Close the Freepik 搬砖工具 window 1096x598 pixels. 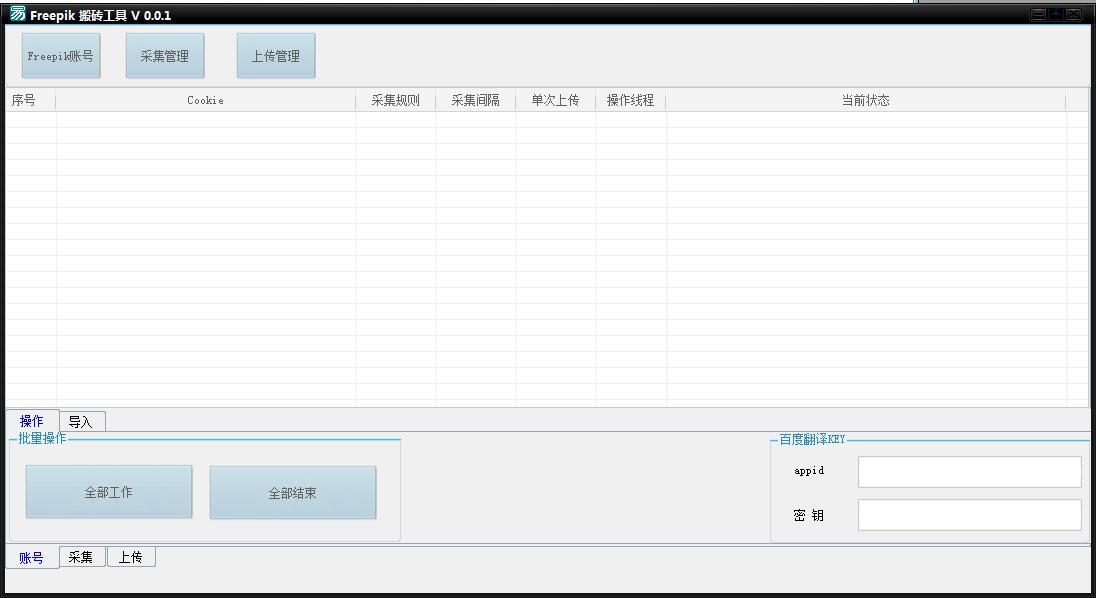pos(1074,14)
